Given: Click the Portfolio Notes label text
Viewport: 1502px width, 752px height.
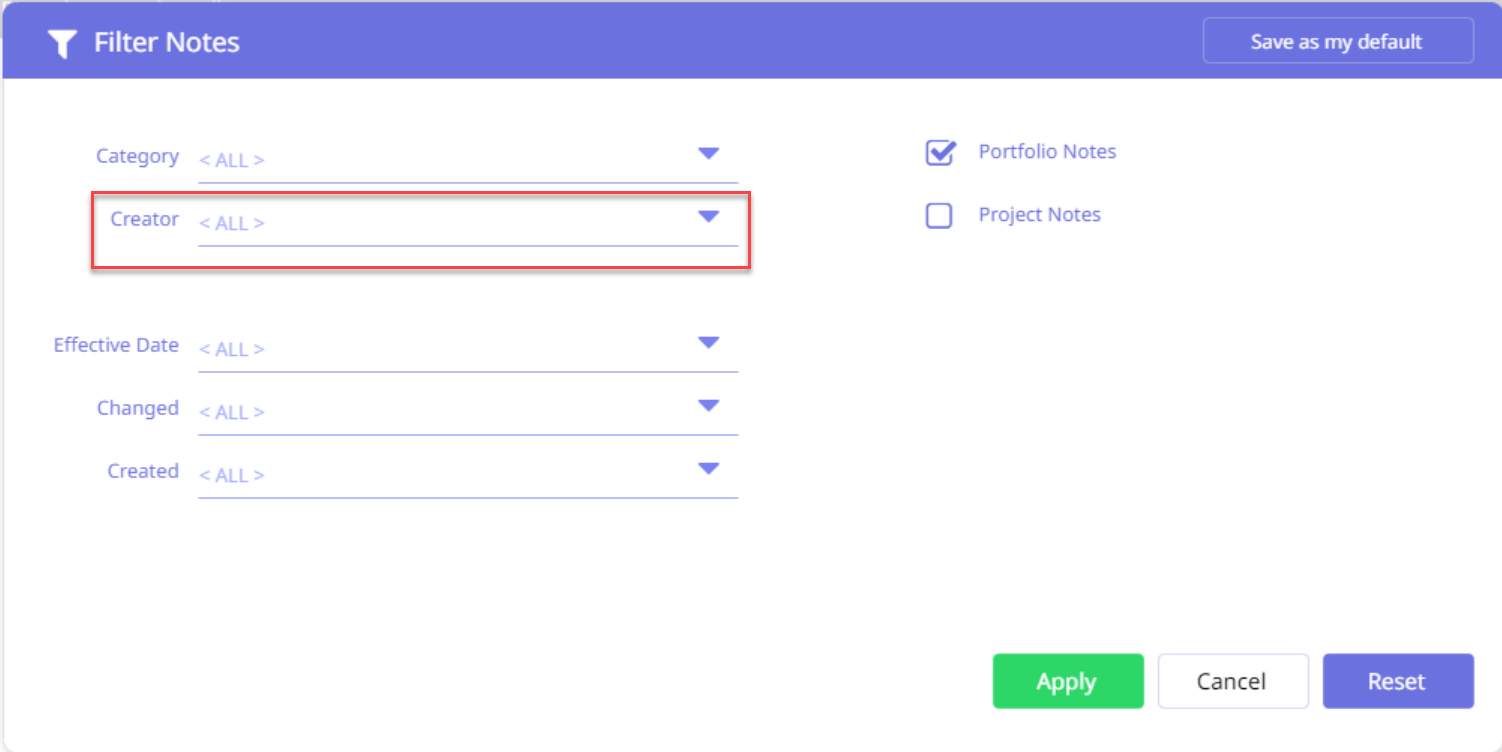Looking at the screenshot, I should 1047,152.
